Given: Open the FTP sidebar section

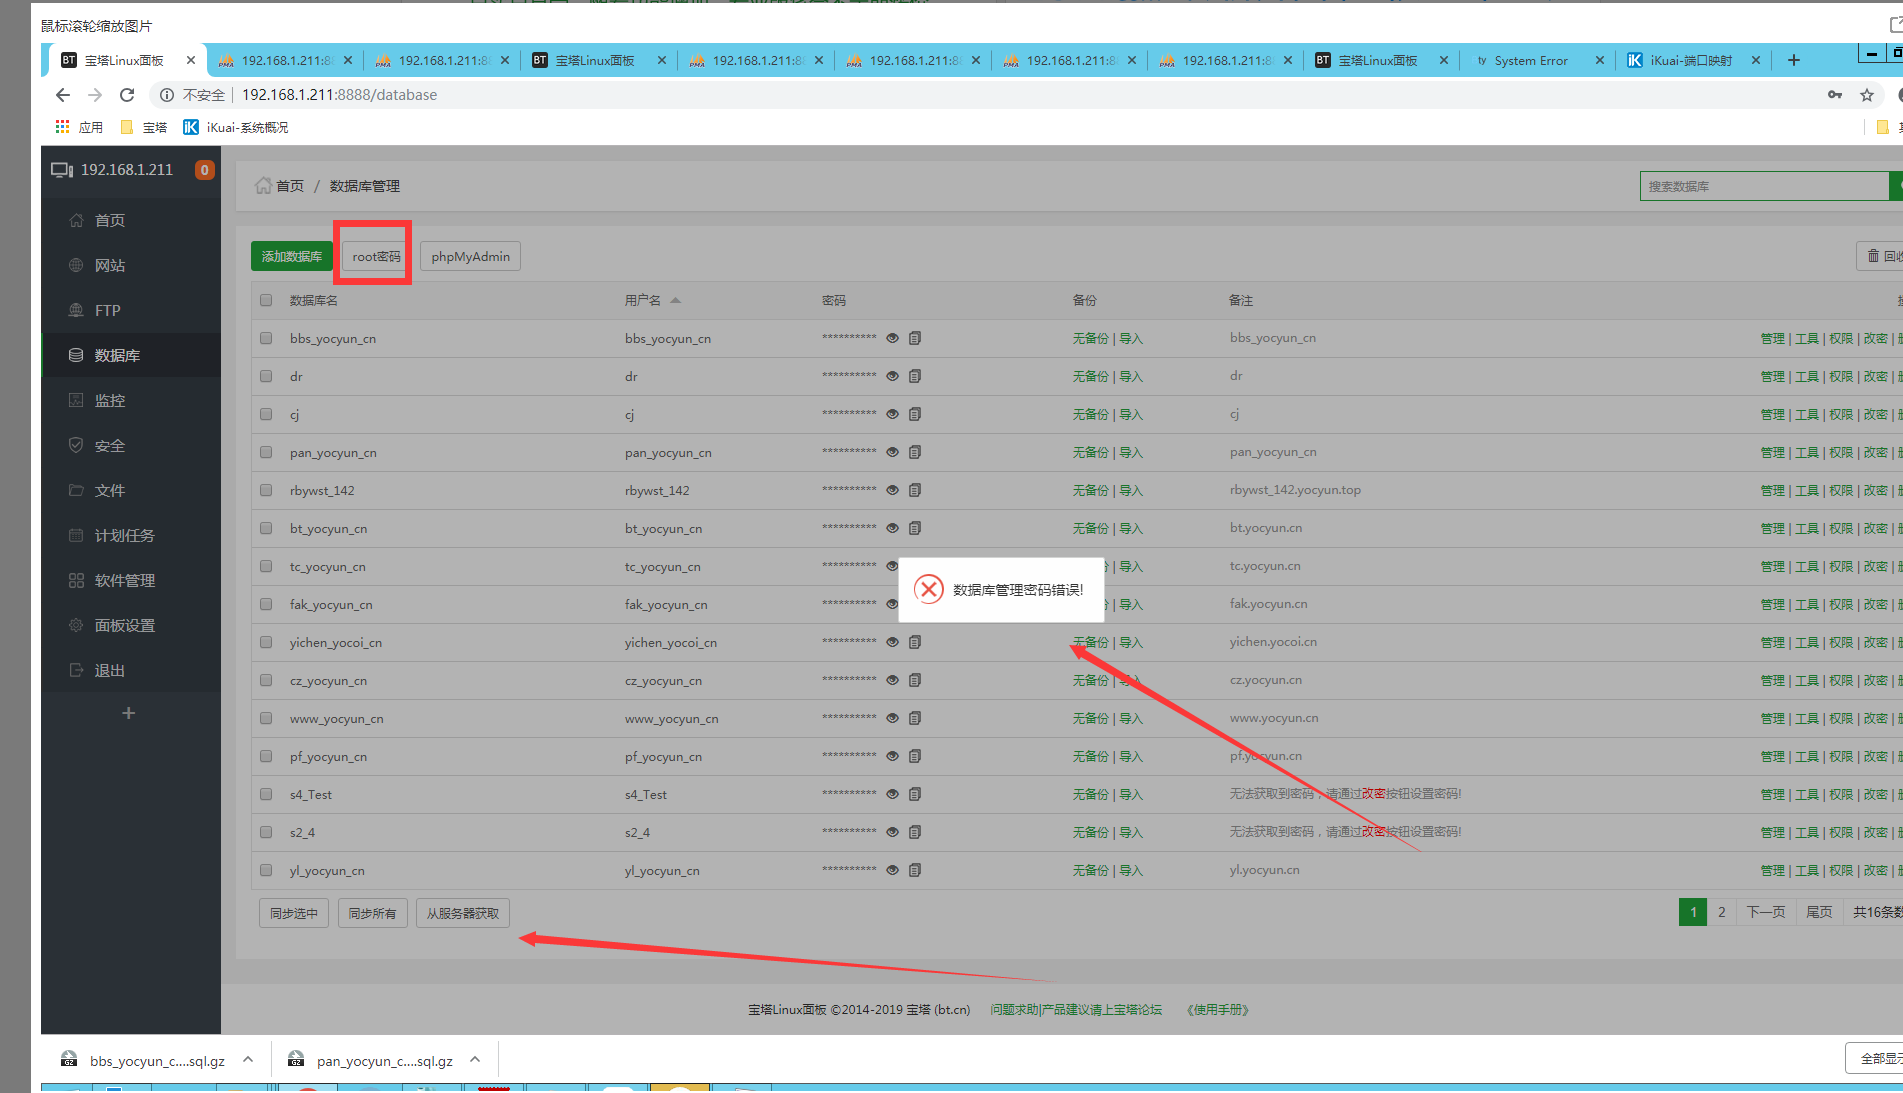Looking at the screenshot, I should (x=108, y=310).
